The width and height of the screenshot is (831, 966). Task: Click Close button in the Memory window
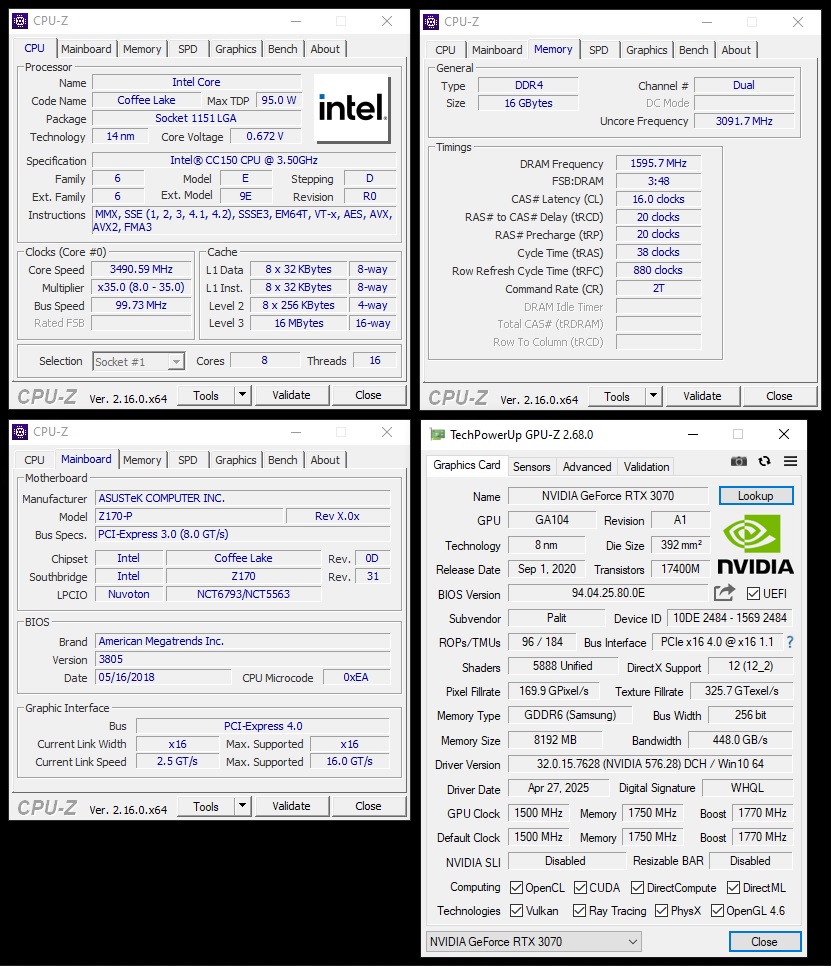[x=779, y=396]
